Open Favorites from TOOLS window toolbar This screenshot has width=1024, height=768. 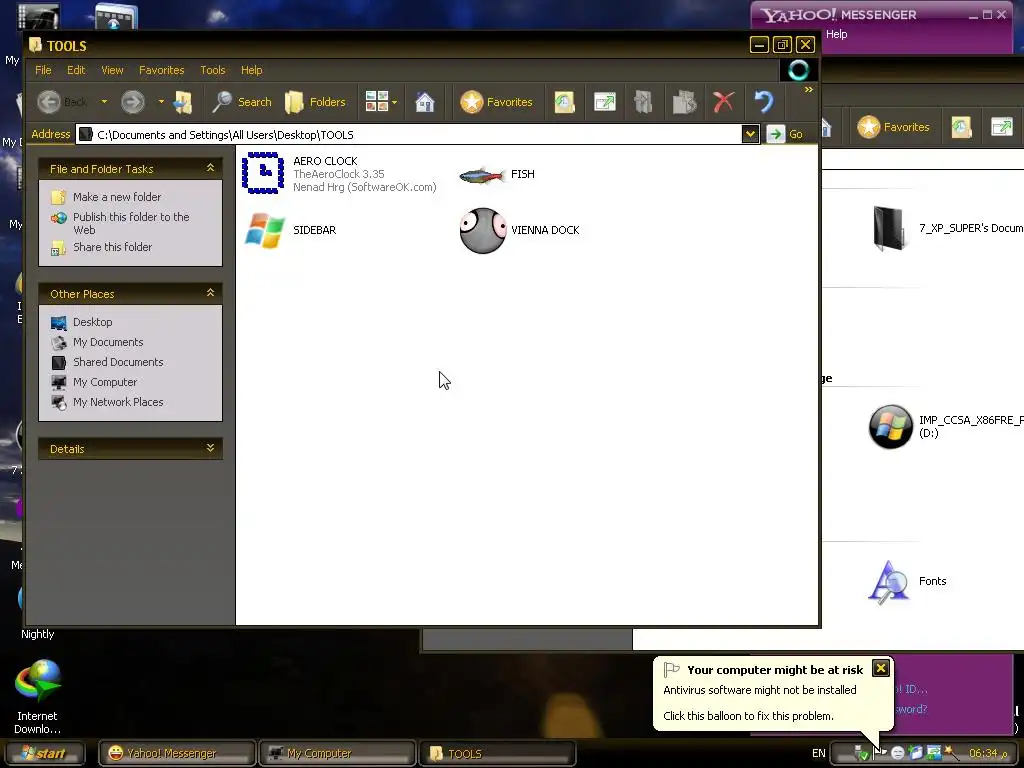point(496,102)
